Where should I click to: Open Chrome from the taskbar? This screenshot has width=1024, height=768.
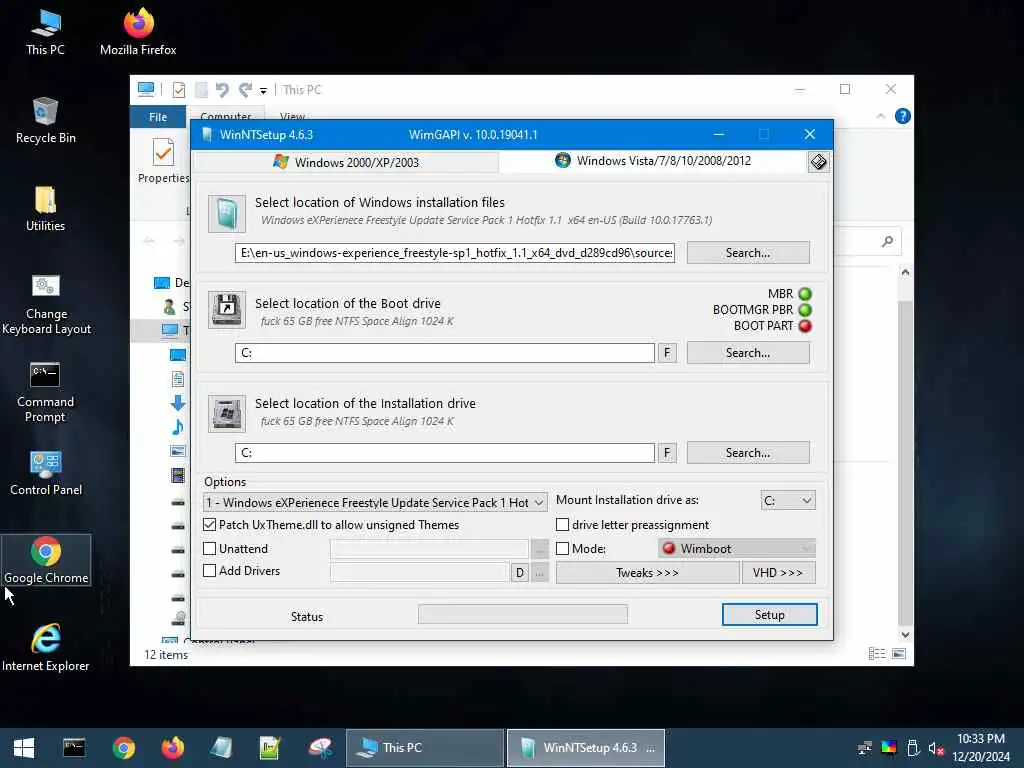coord(123,748)
